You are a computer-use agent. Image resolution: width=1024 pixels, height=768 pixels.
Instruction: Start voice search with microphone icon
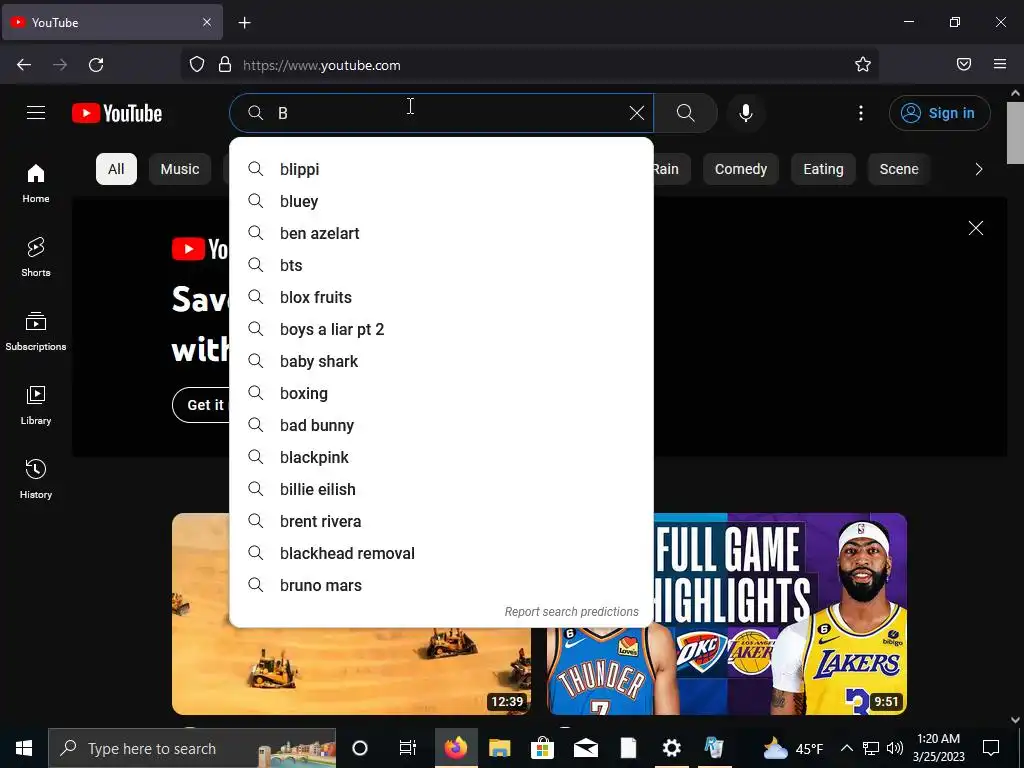(x=746, y=113)
